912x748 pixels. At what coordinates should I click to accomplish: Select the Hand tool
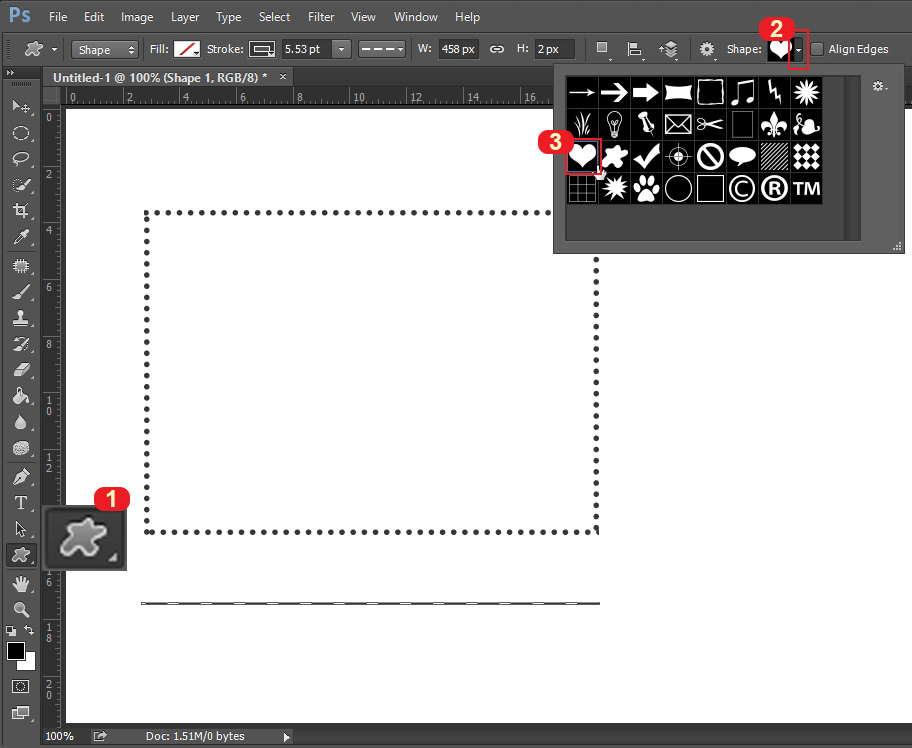[x=21, y=583]
